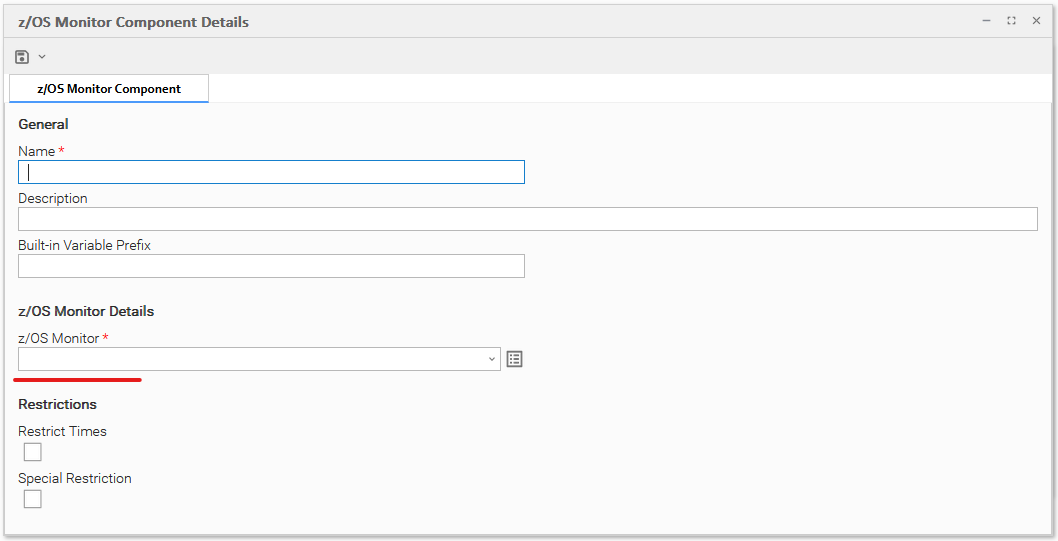Enable the Restrict Times checkbox
This screenshot has width=1058, height=541.
click(33, 452)
